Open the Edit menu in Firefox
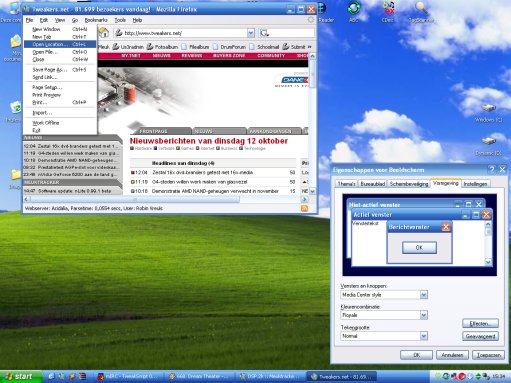Screen dimensions: 511x383 coord(44,20)
